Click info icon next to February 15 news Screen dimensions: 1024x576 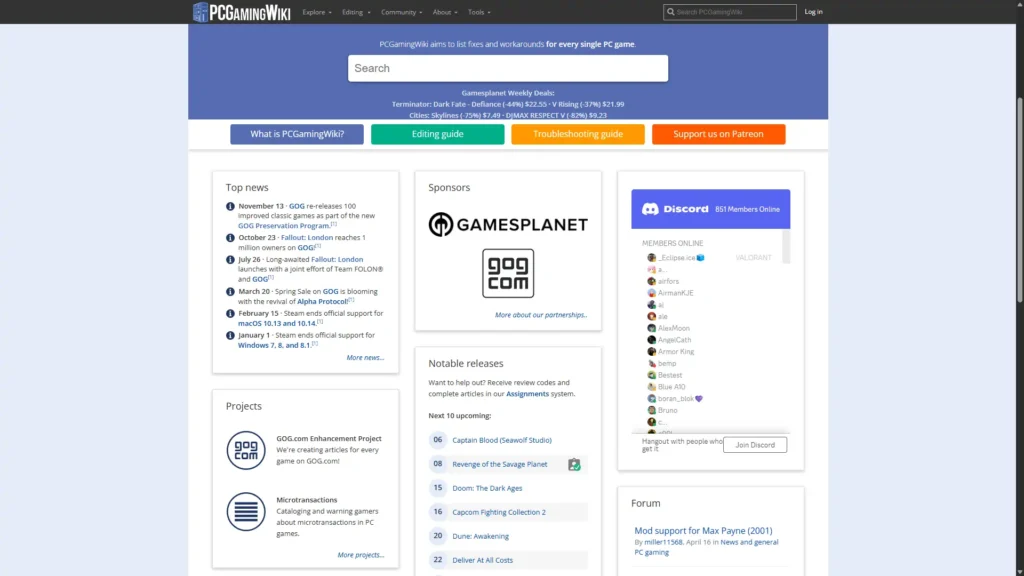tap(231, 313)
